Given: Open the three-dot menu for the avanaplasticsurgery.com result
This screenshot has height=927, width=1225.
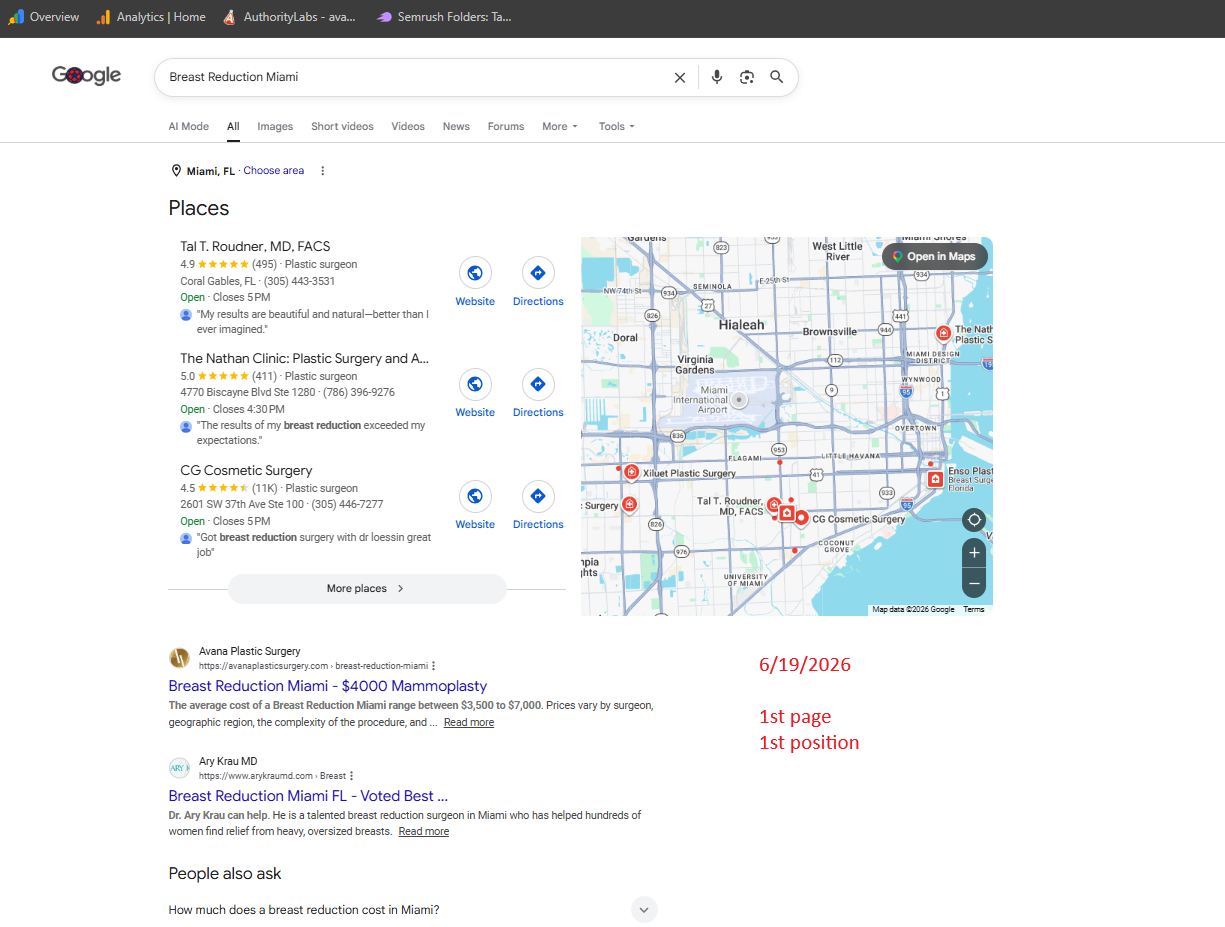Looking at the screenshot, I should [x=433, y=666].
